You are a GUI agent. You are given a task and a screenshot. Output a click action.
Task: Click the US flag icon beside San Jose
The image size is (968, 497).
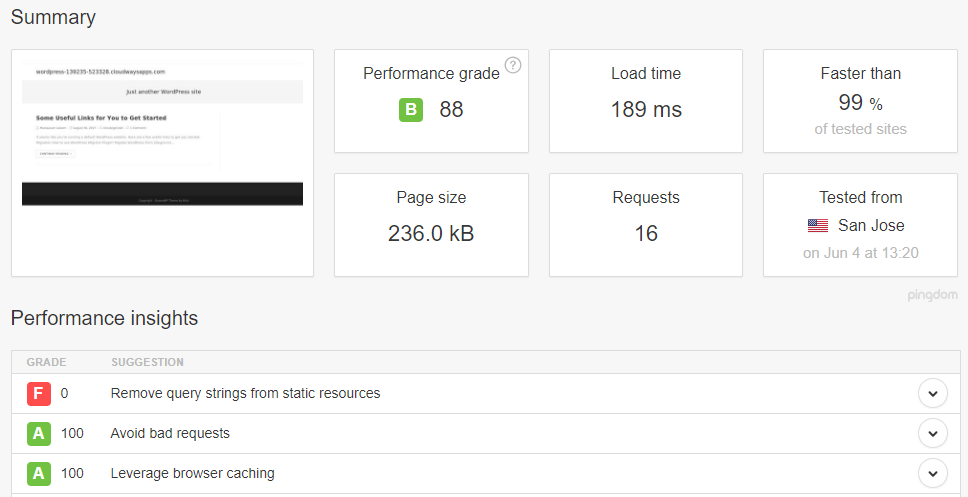817,226
